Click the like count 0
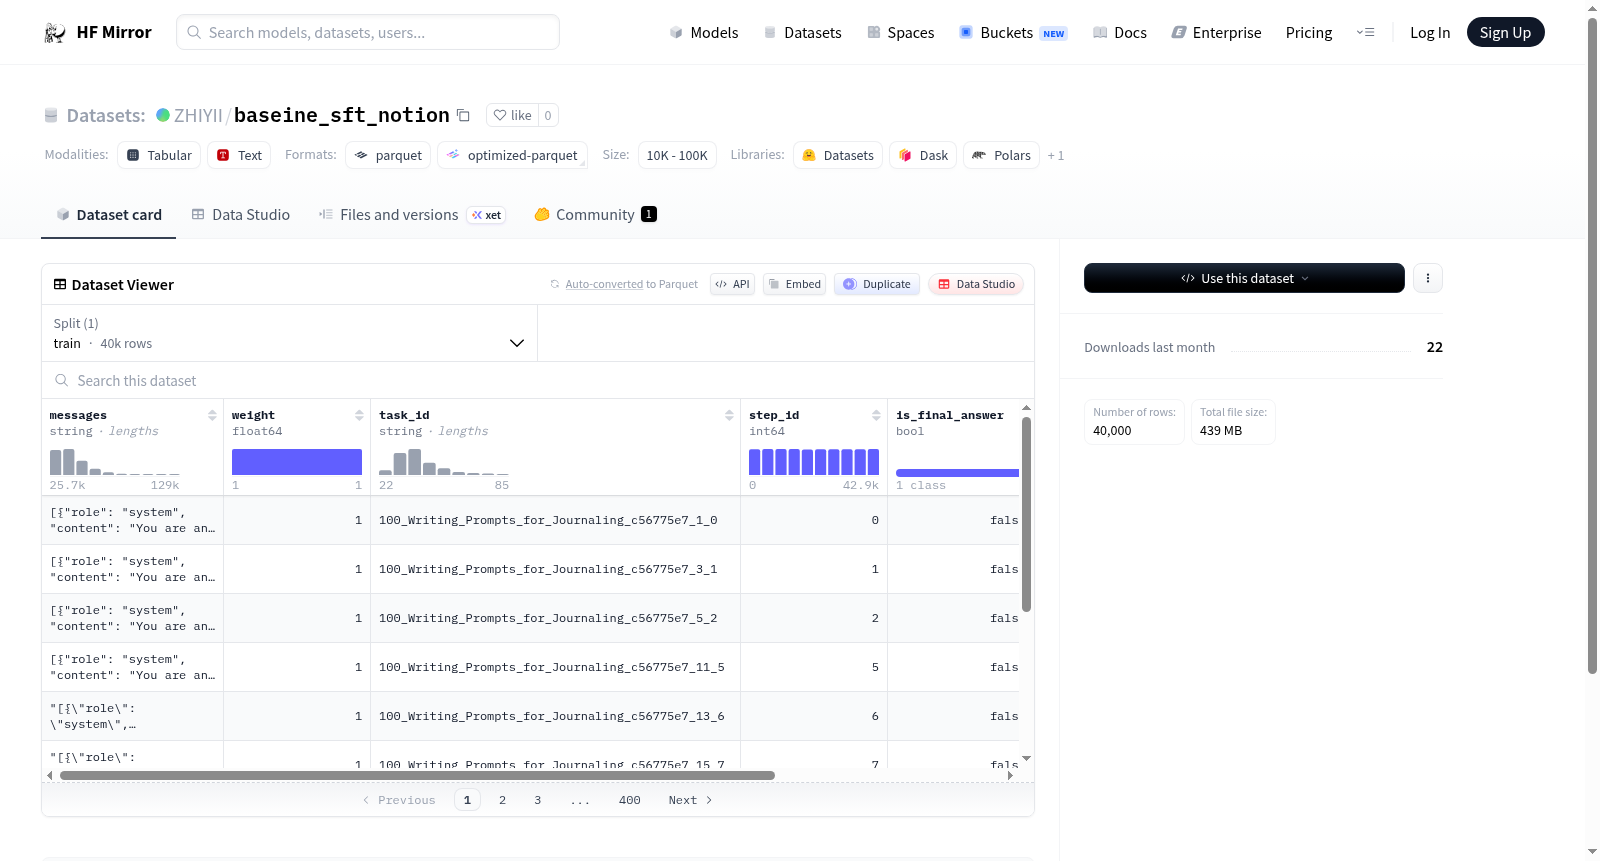Screen dimensions: 1600x861 [x=548, y=115]
